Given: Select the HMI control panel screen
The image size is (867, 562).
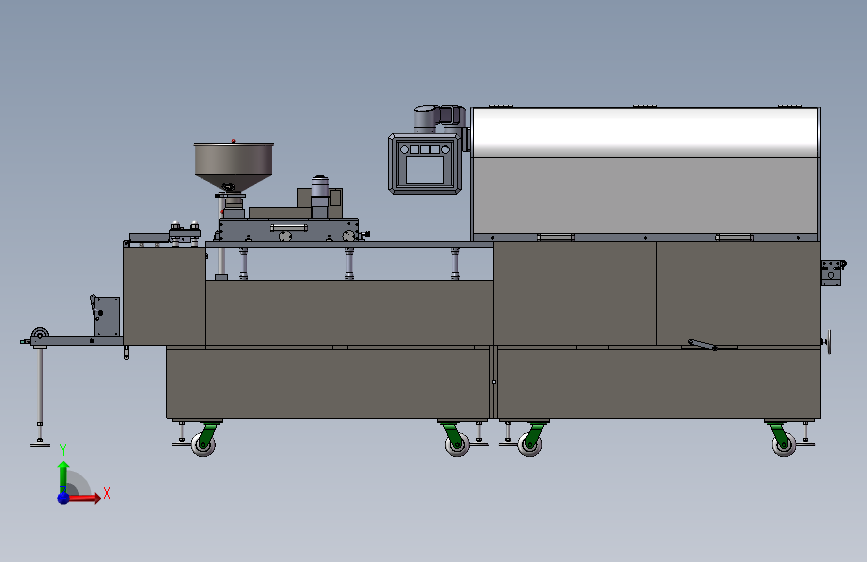Looking at the screenshot, I should (425, 169).
